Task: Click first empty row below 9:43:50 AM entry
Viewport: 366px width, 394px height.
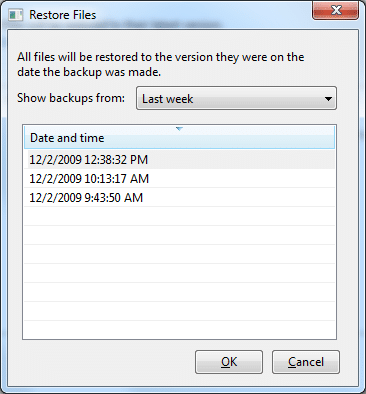Action: [179, 217]
